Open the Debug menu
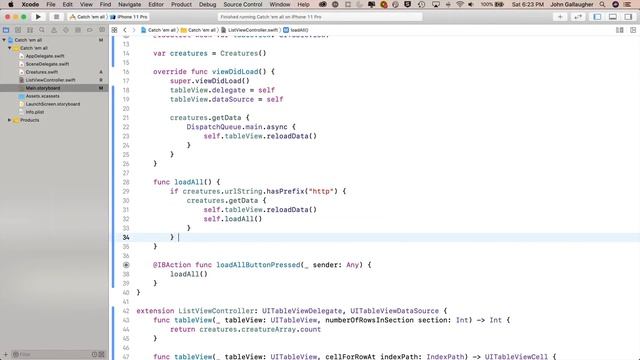The height and width of the screenshot is (360, 640). 207,4
